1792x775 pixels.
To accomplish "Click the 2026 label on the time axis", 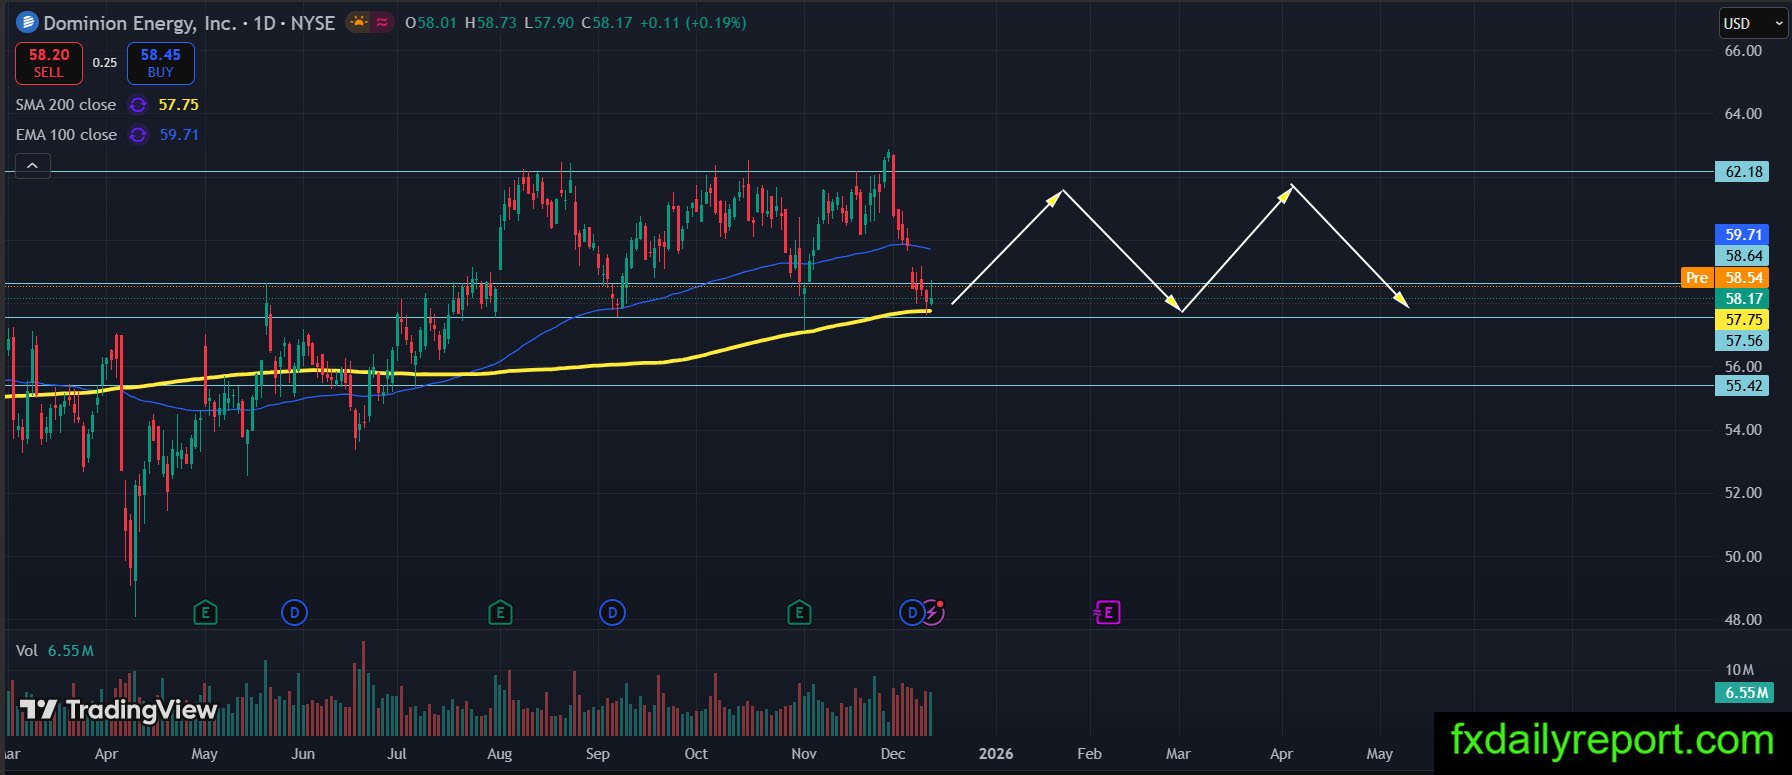I will pos(996,754).
